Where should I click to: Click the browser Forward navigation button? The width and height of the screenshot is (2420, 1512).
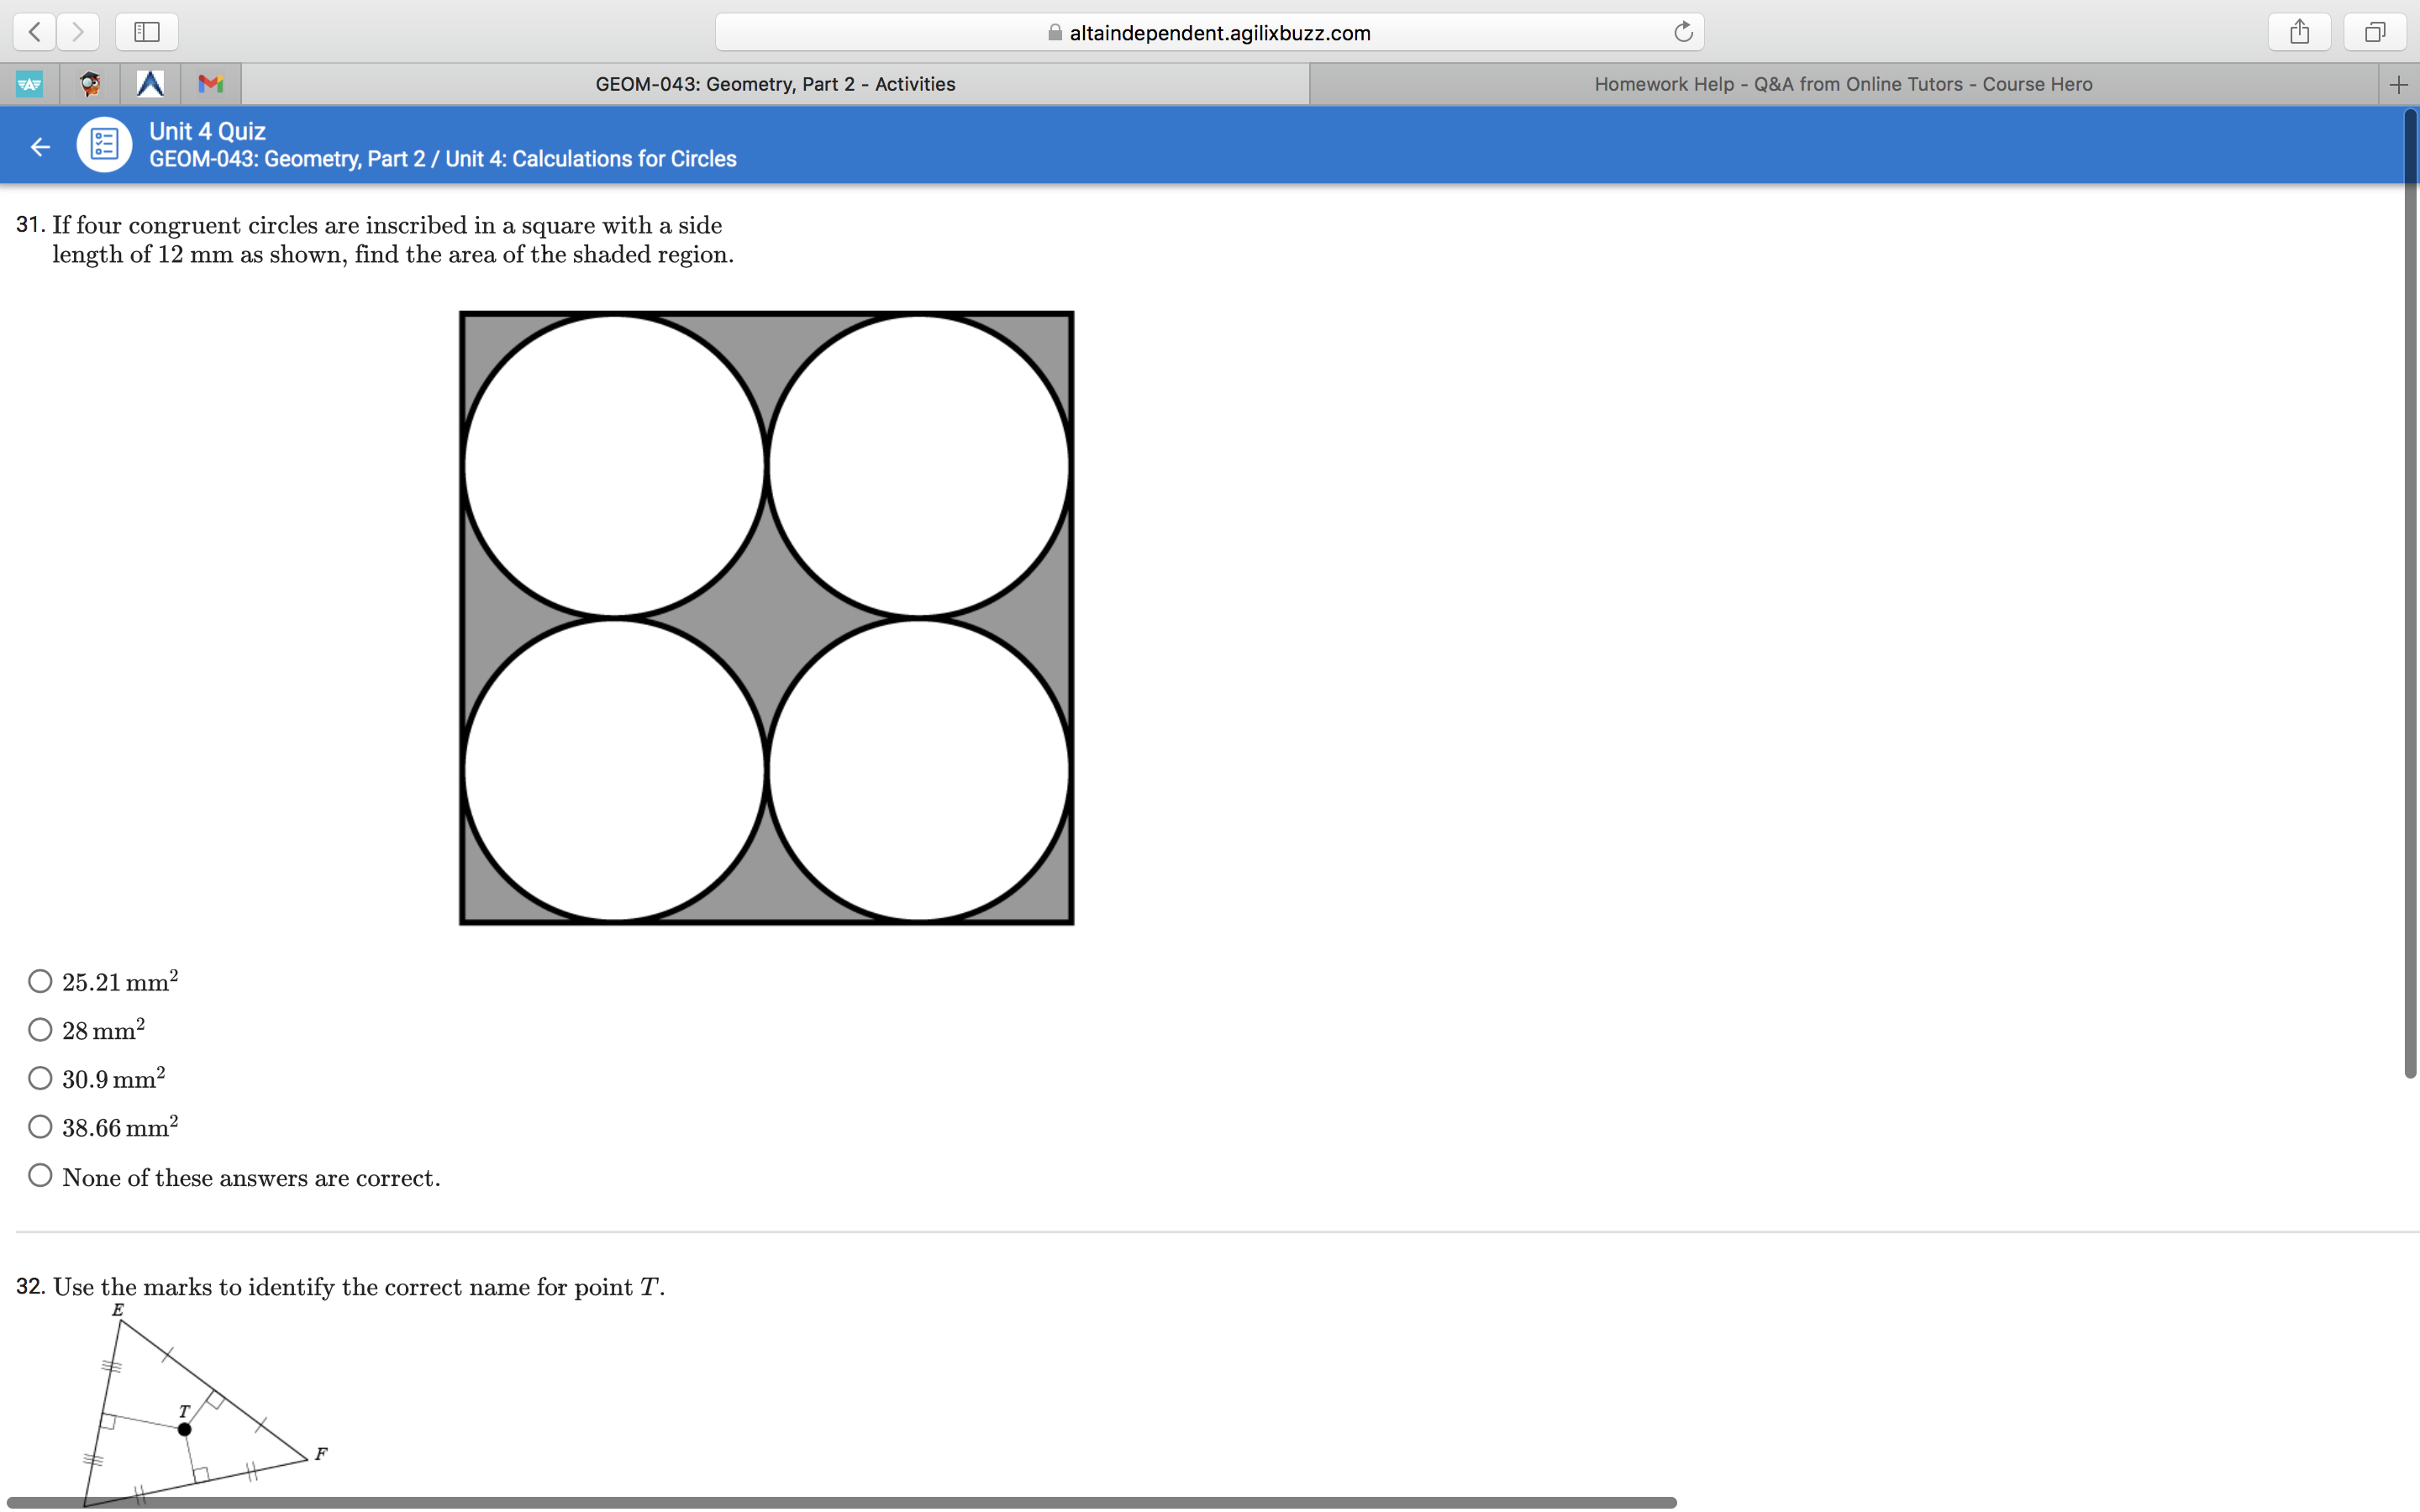pos(78,31)
